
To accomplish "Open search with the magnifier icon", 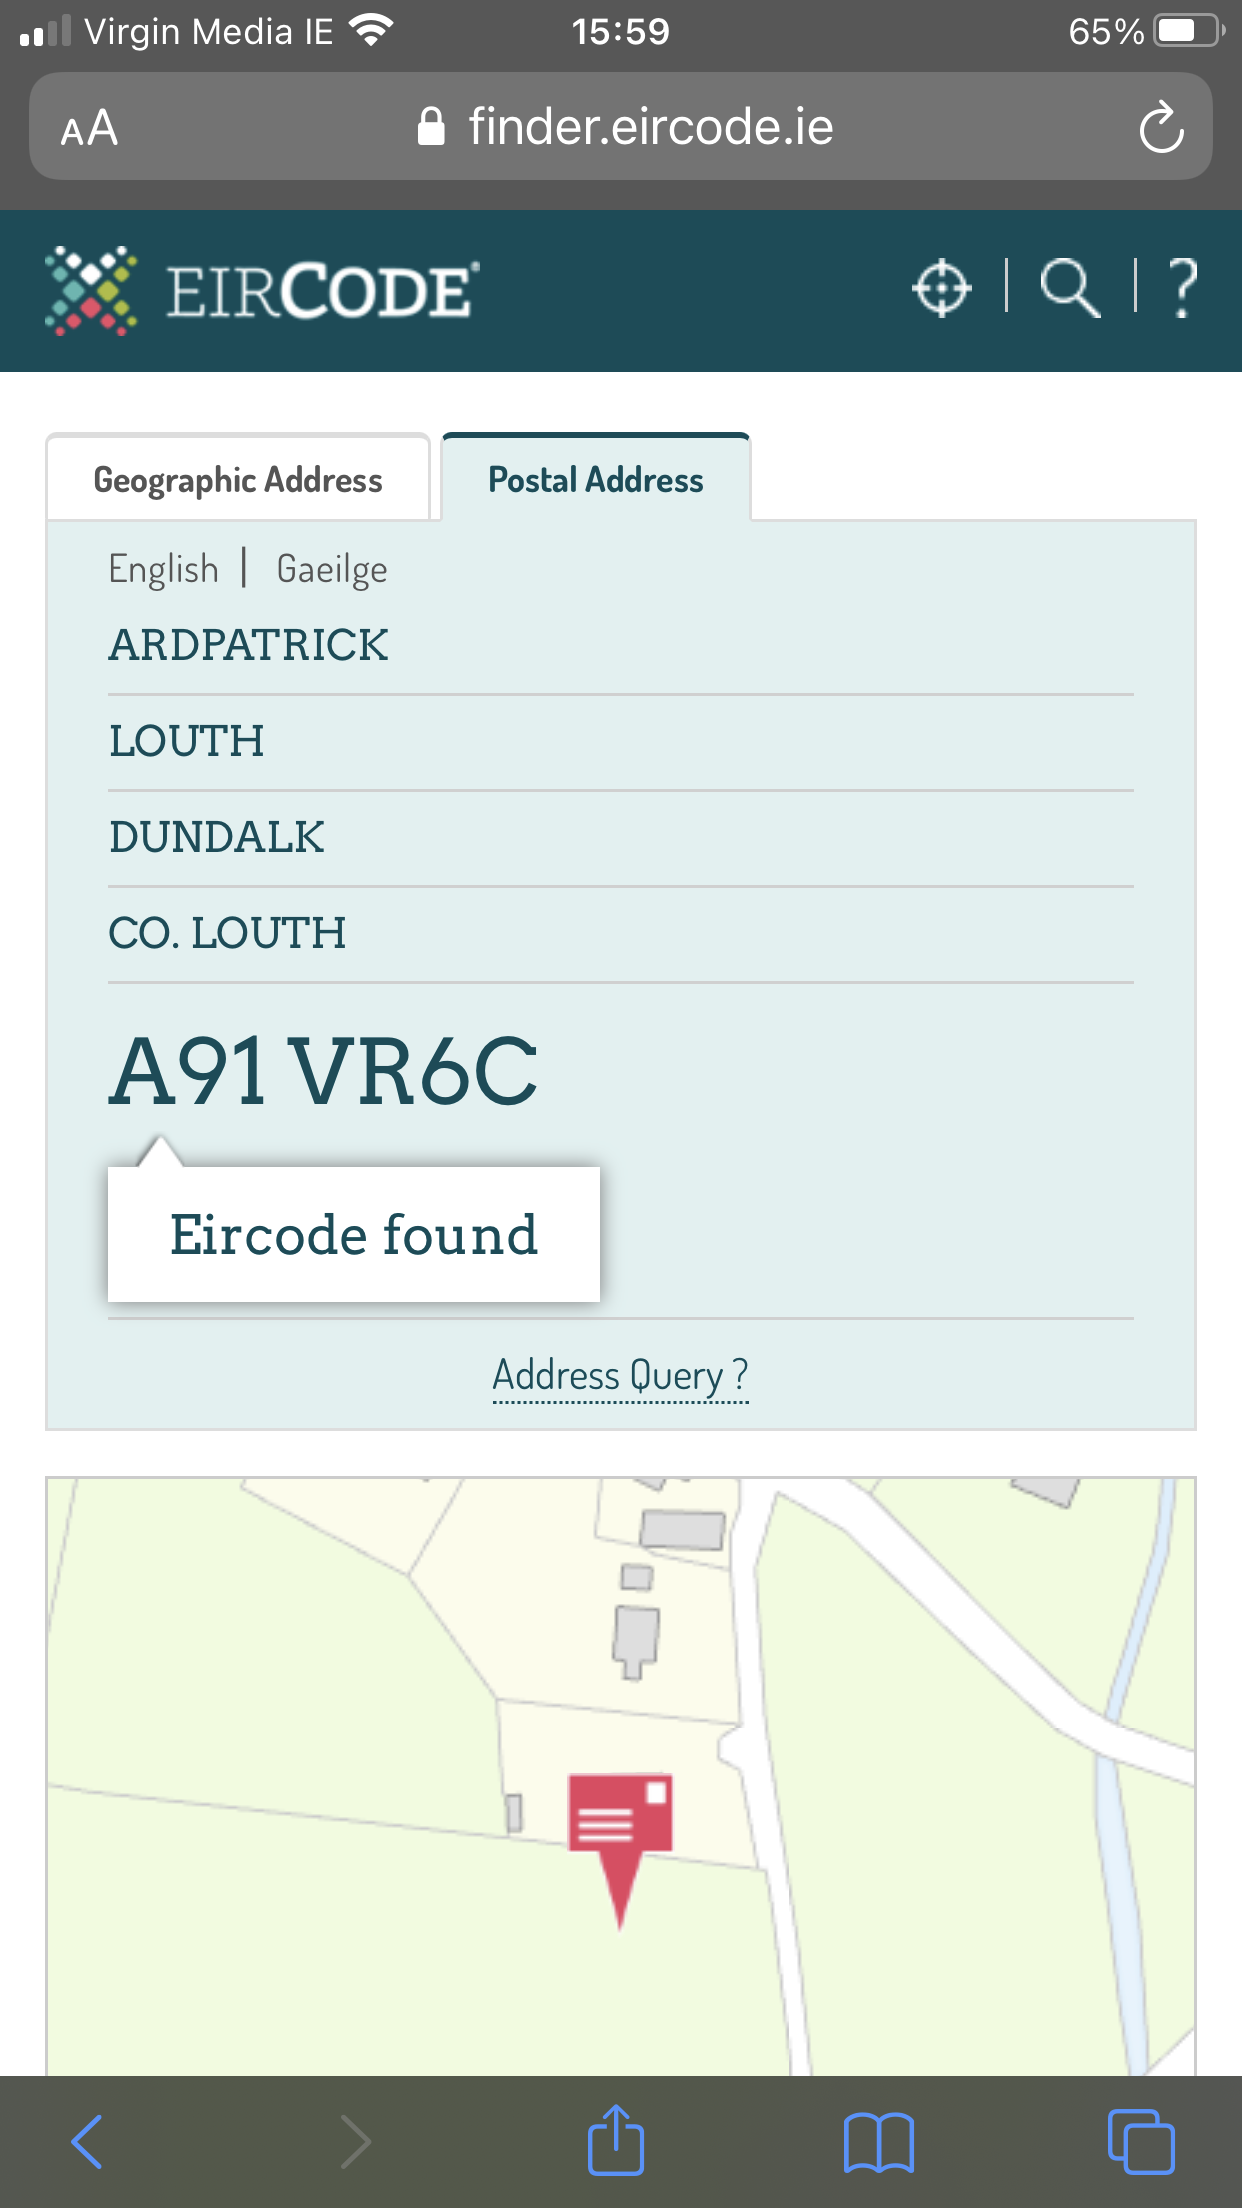I will point(1070,289).
